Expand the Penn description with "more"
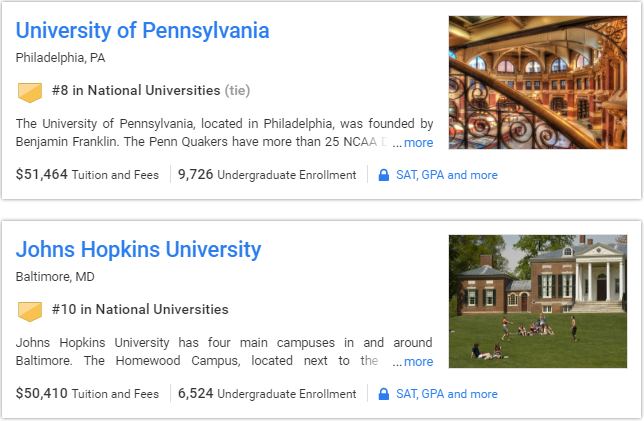 418,143
